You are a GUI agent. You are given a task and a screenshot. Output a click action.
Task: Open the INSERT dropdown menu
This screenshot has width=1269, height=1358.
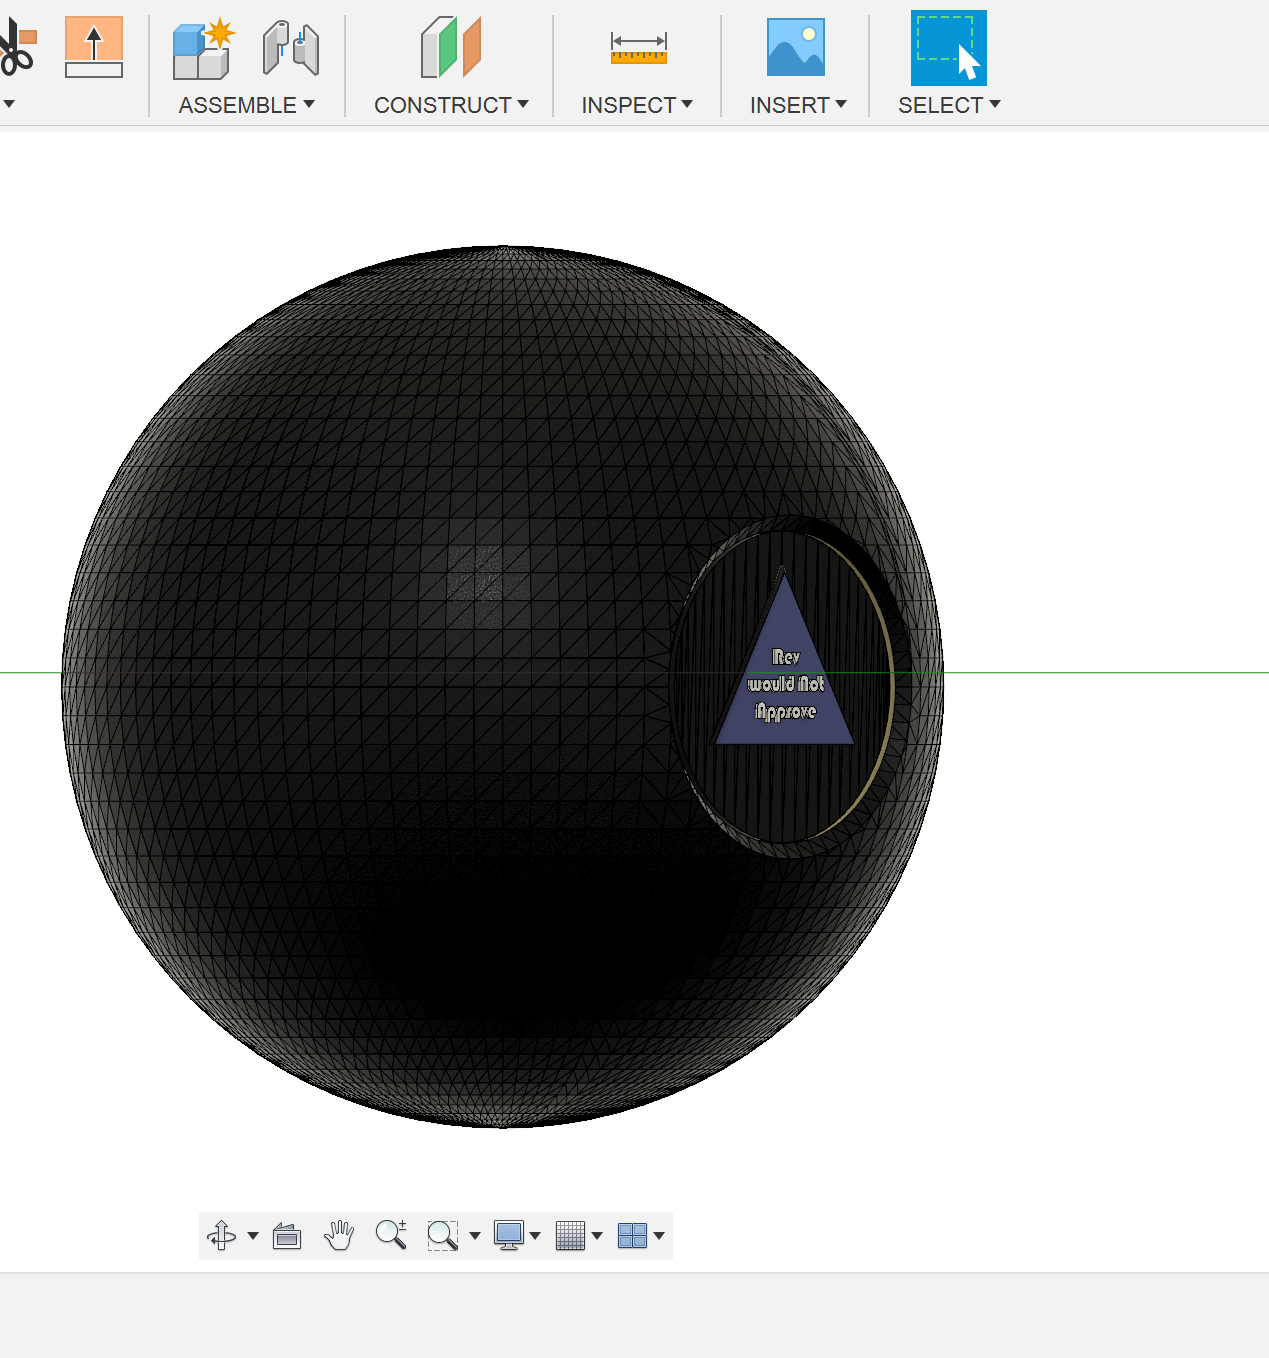(798, 105)
